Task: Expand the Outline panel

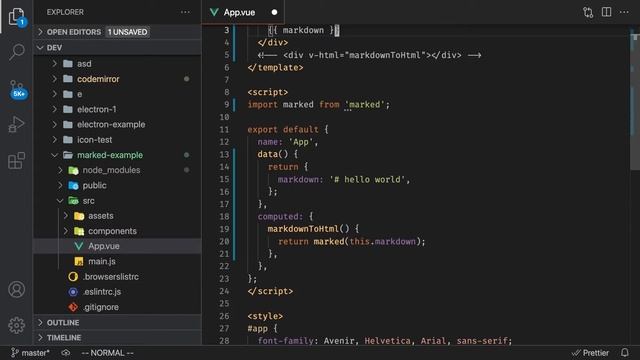Action: 118,322
